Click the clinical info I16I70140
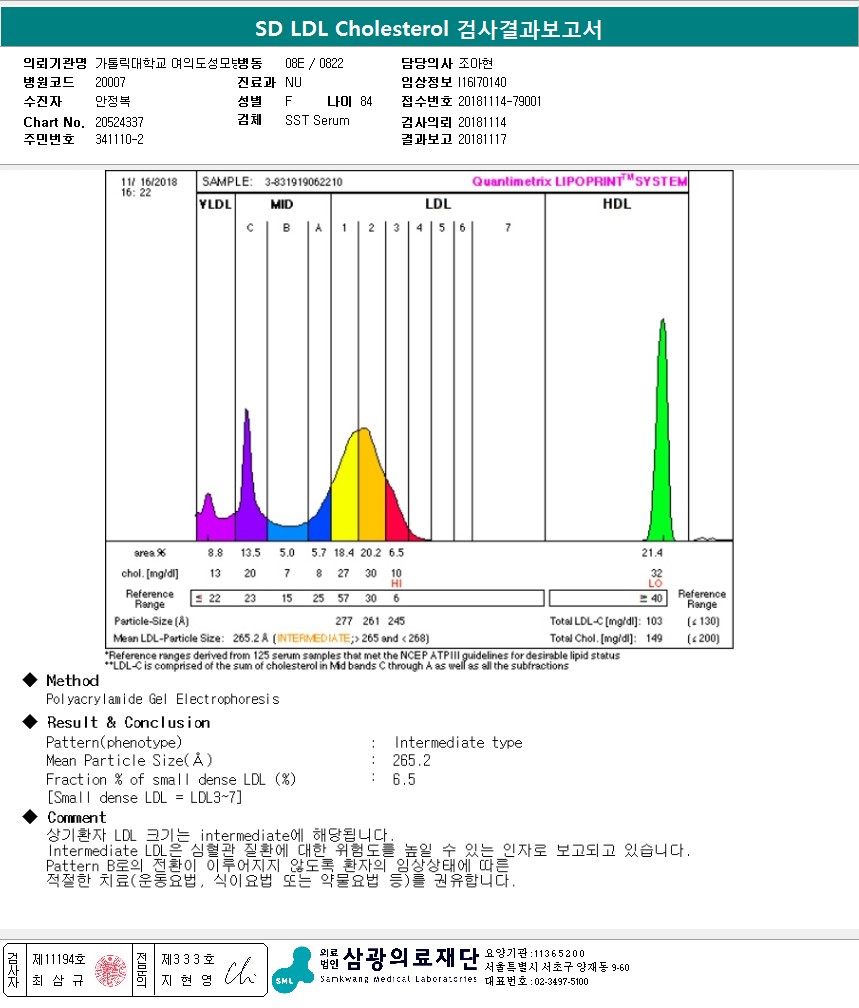The image size is (859, 1008). [x=482, y=82]
